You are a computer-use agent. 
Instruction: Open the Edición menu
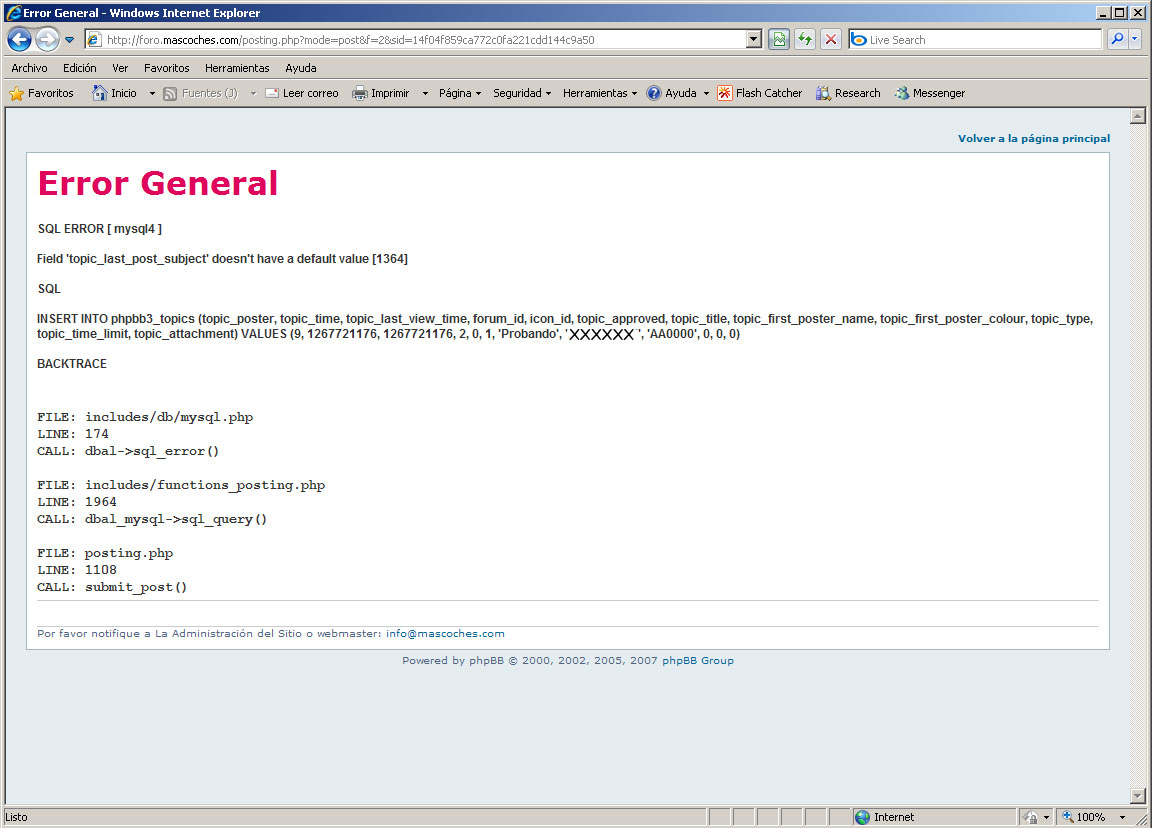[x=79, y=68]
